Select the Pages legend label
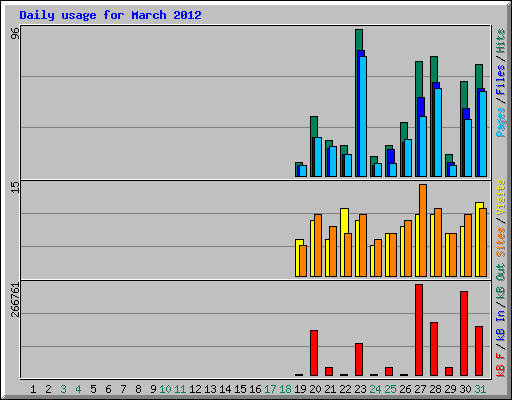 pyautogui.click(x=500, y=122)
